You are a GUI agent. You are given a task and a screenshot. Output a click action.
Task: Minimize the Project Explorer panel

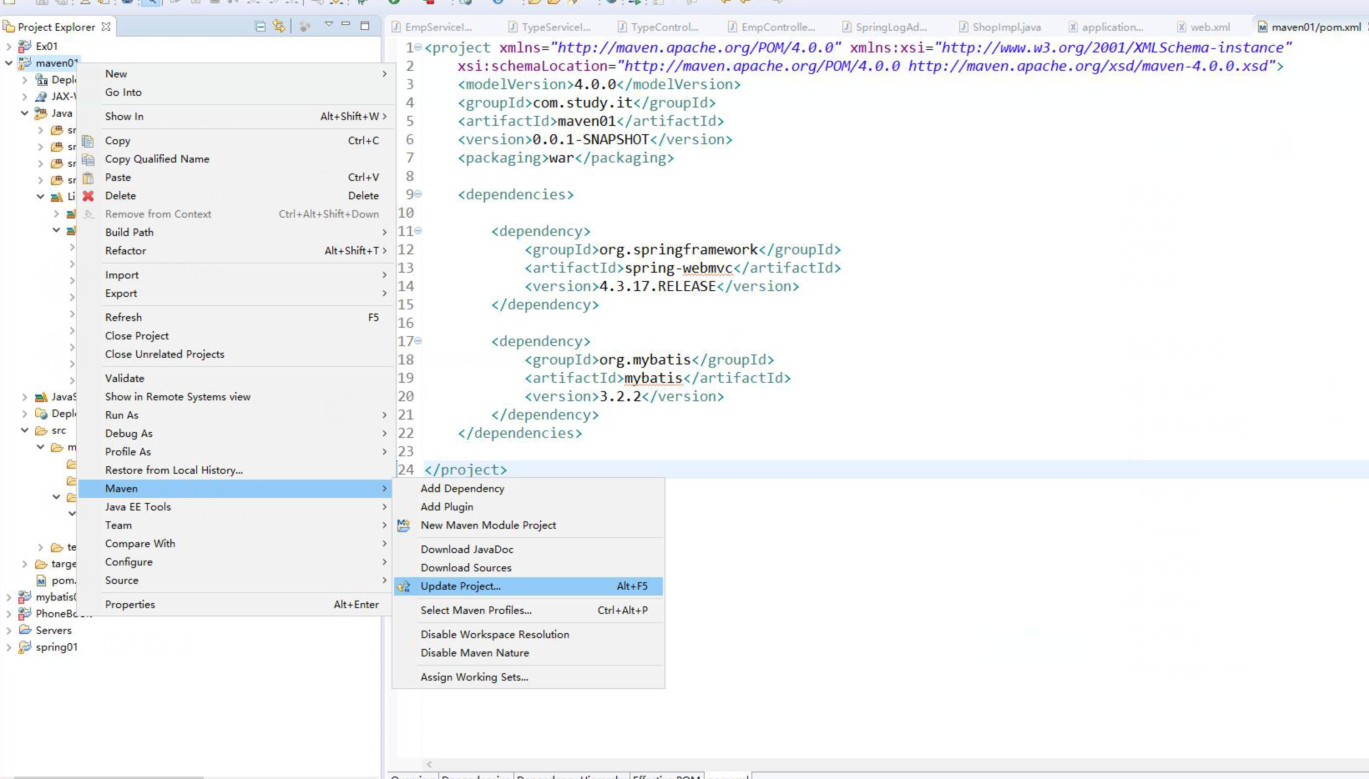click(x=346, y=24)
